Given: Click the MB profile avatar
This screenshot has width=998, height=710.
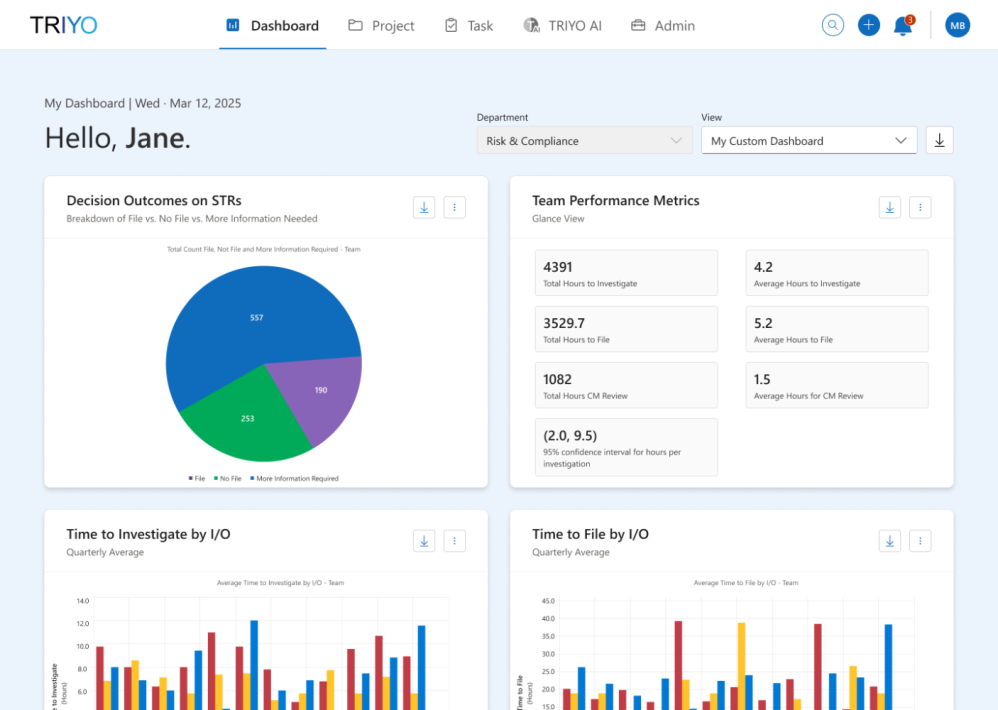Looking at the screenshot, I should [x=957, y=25].
